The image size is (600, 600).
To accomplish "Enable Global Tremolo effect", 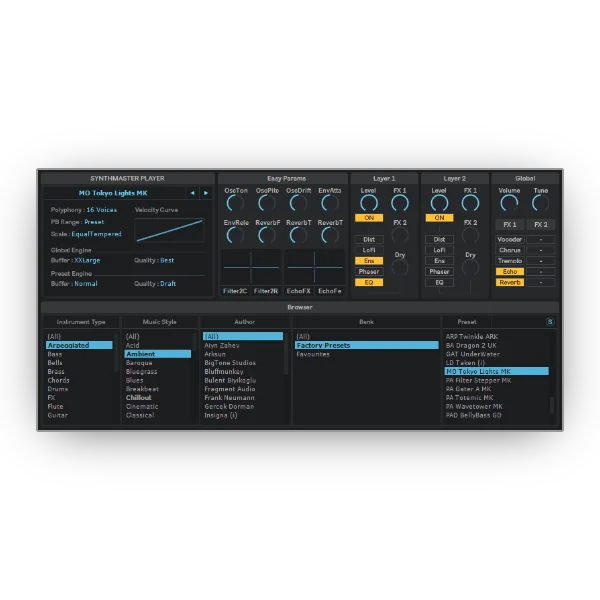I will point(510,261).
